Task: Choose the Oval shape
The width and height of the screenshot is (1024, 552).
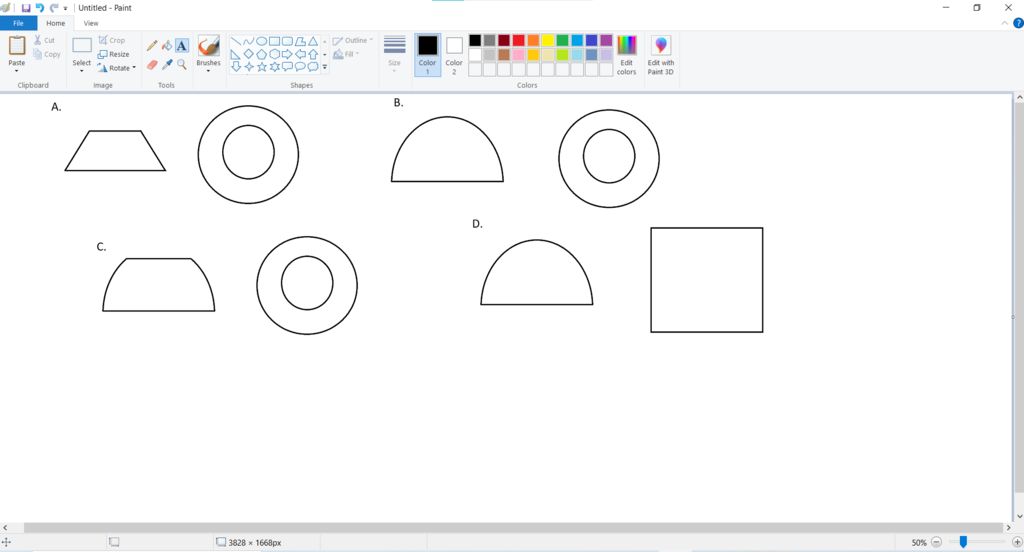Action: click(261, 41)
